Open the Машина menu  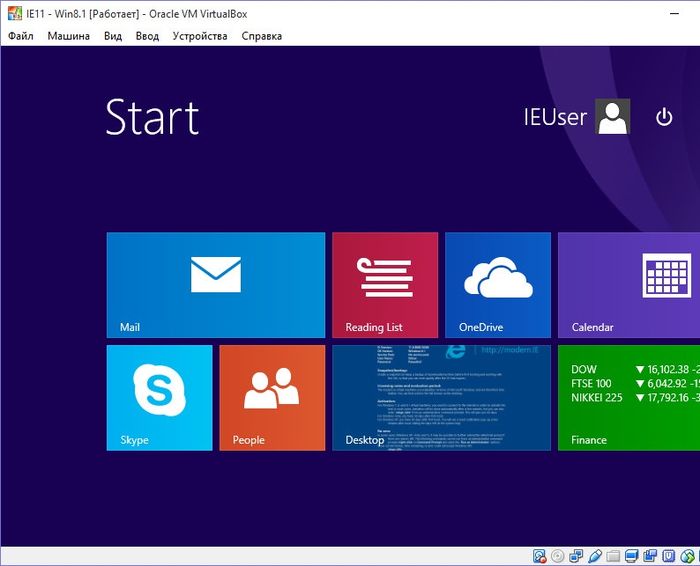pos(68,36)
